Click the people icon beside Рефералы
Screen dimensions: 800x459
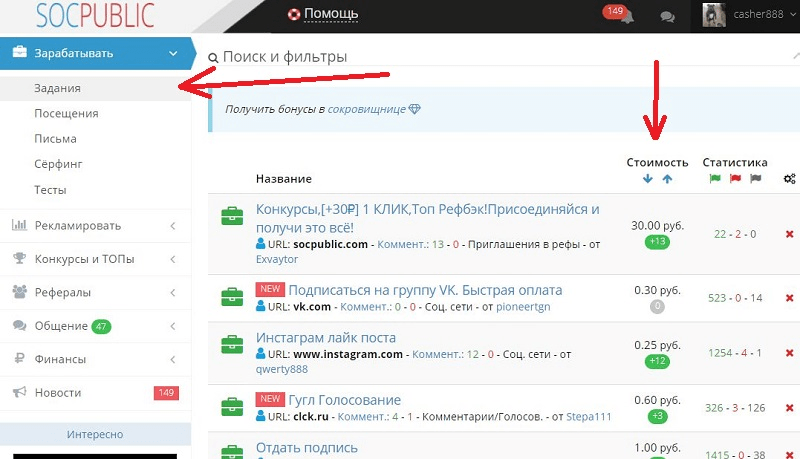click(19, 292)
